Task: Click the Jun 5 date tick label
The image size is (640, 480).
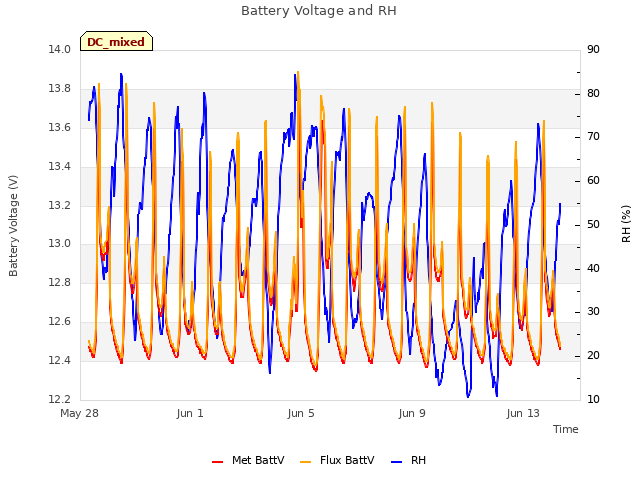Action: 301,413
